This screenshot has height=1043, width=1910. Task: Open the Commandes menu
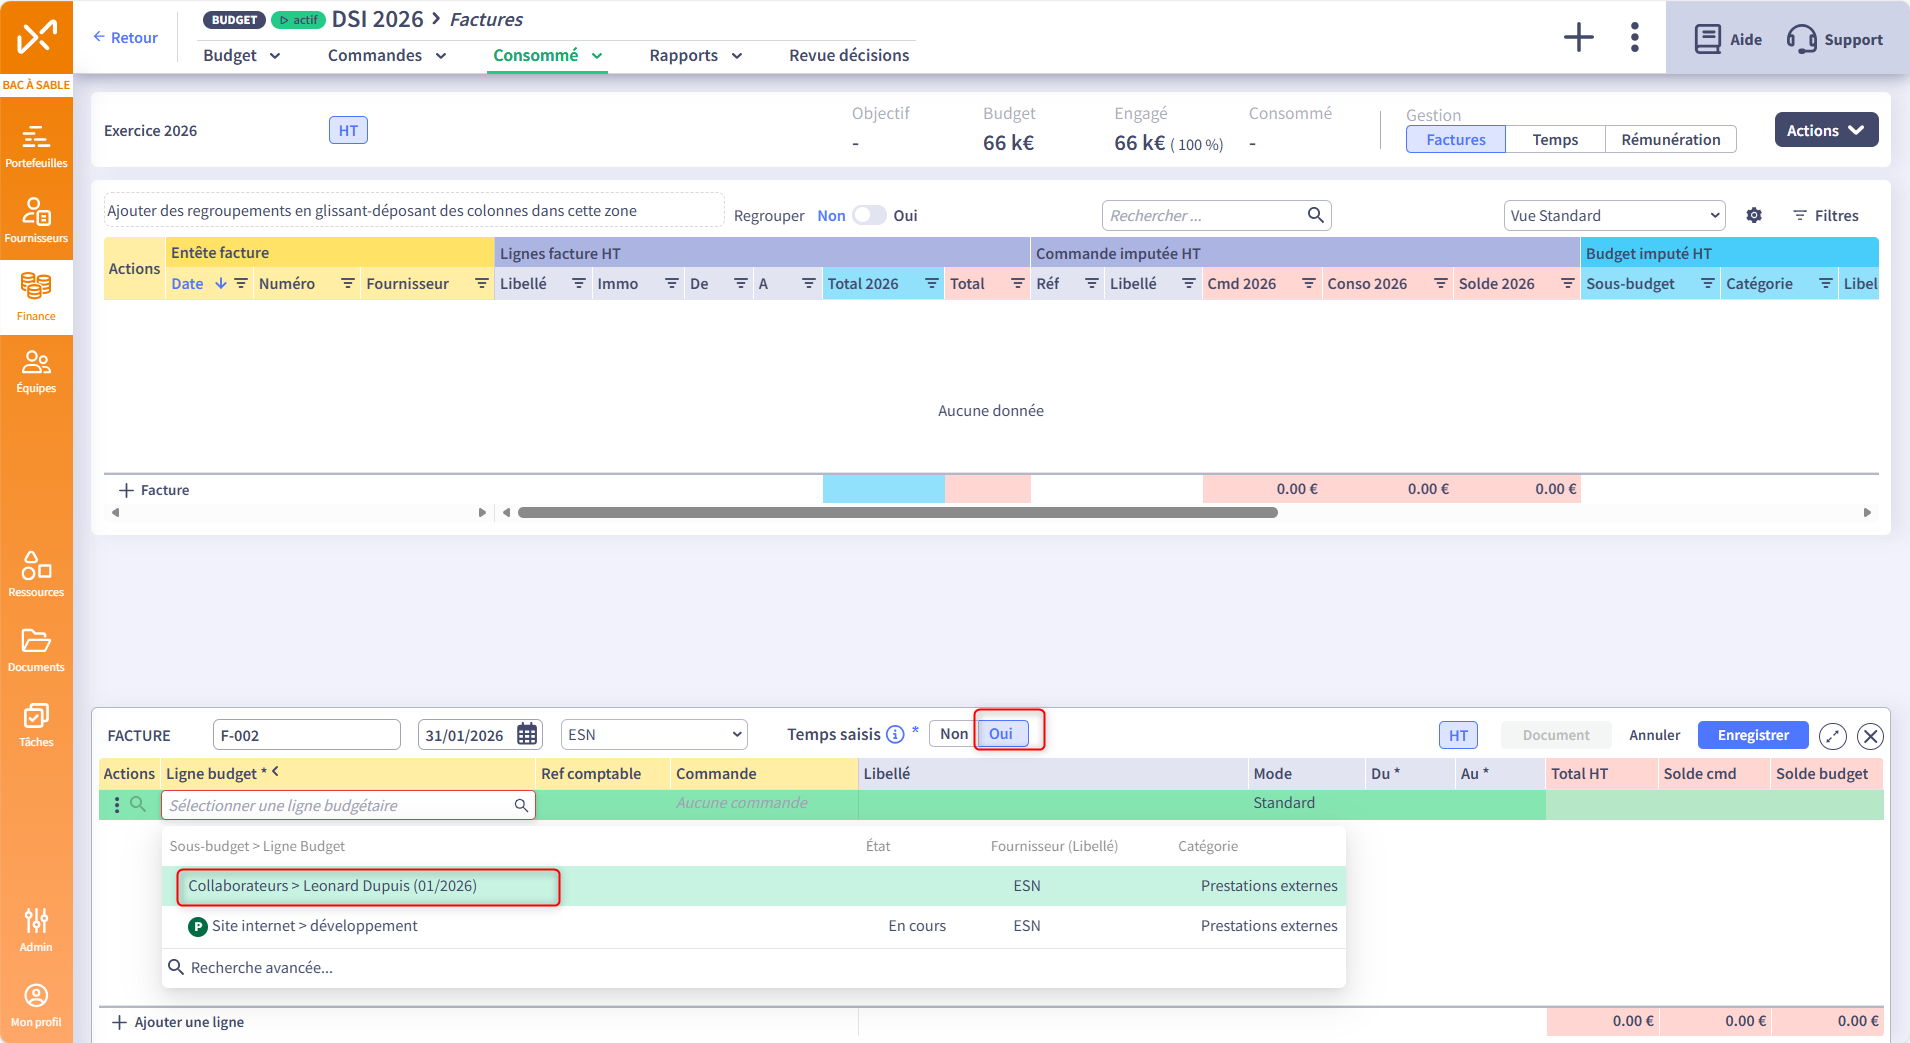click(386, 56)
